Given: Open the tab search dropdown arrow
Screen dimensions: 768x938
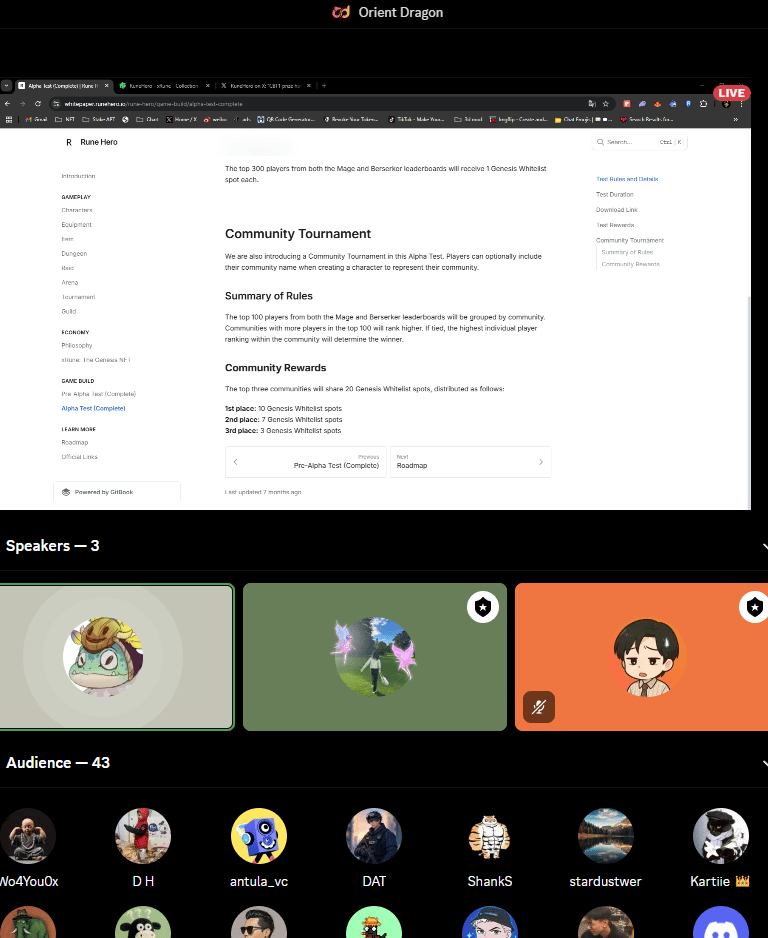Looking at the screenshot, I should [6, 86].
